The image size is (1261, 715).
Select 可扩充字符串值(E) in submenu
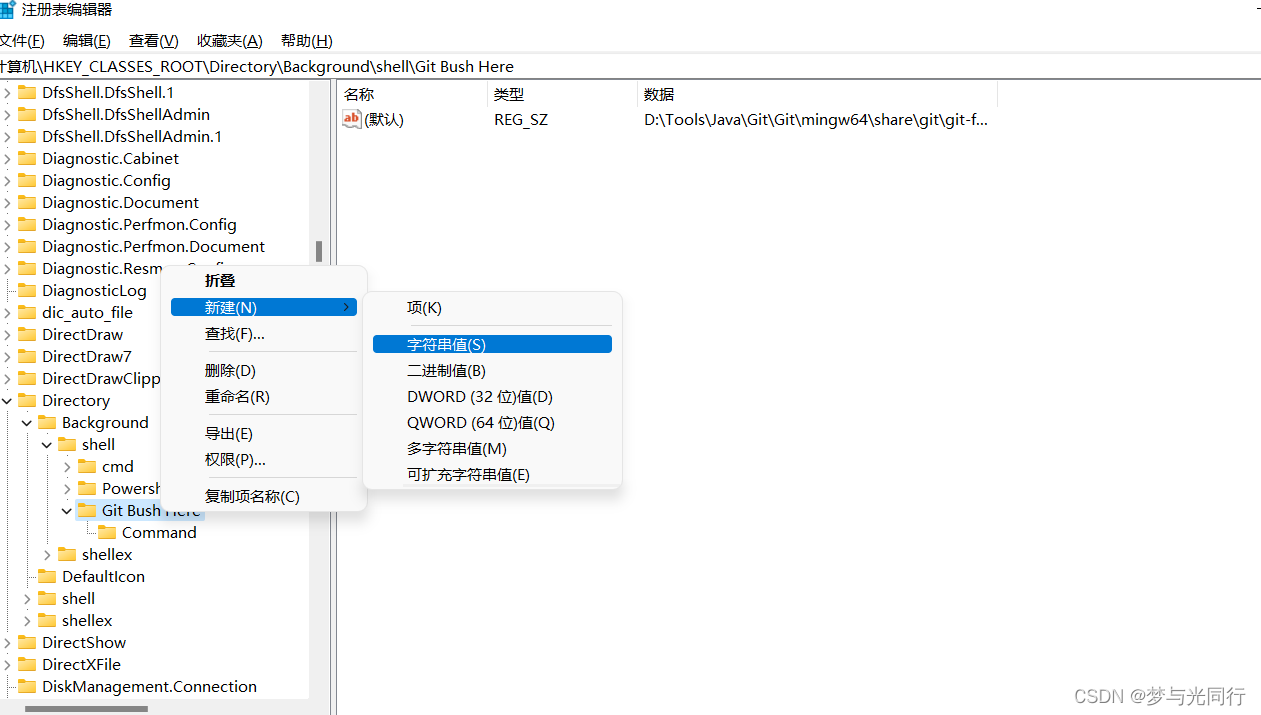pos(492,475)
